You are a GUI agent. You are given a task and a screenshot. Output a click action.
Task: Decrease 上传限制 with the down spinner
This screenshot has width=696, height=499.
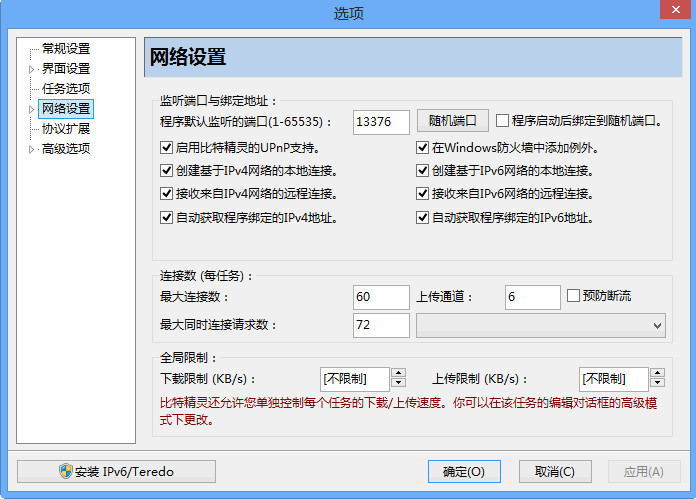[657, 383]
